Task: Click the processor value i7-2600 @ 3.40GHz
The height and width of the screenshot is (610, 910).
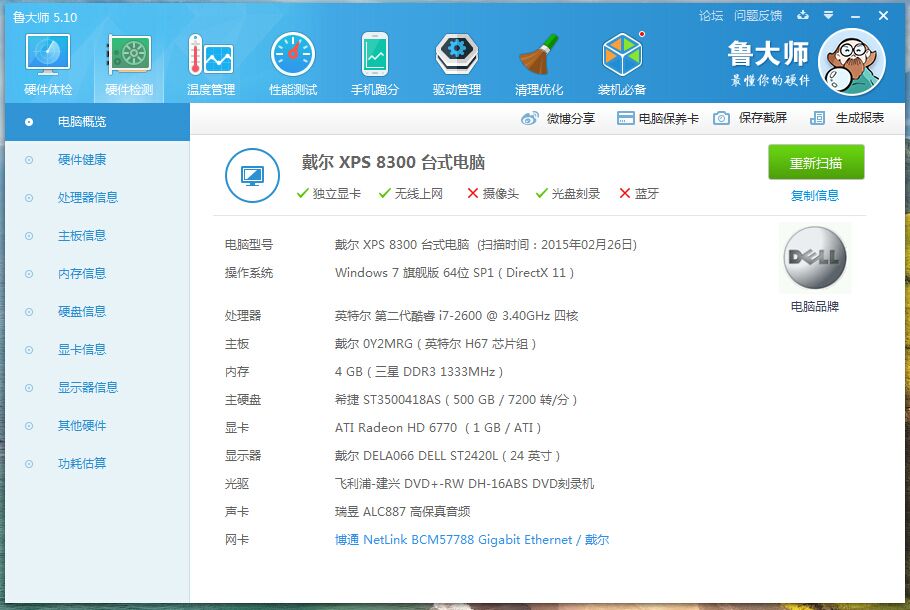Action: [456, 316]
